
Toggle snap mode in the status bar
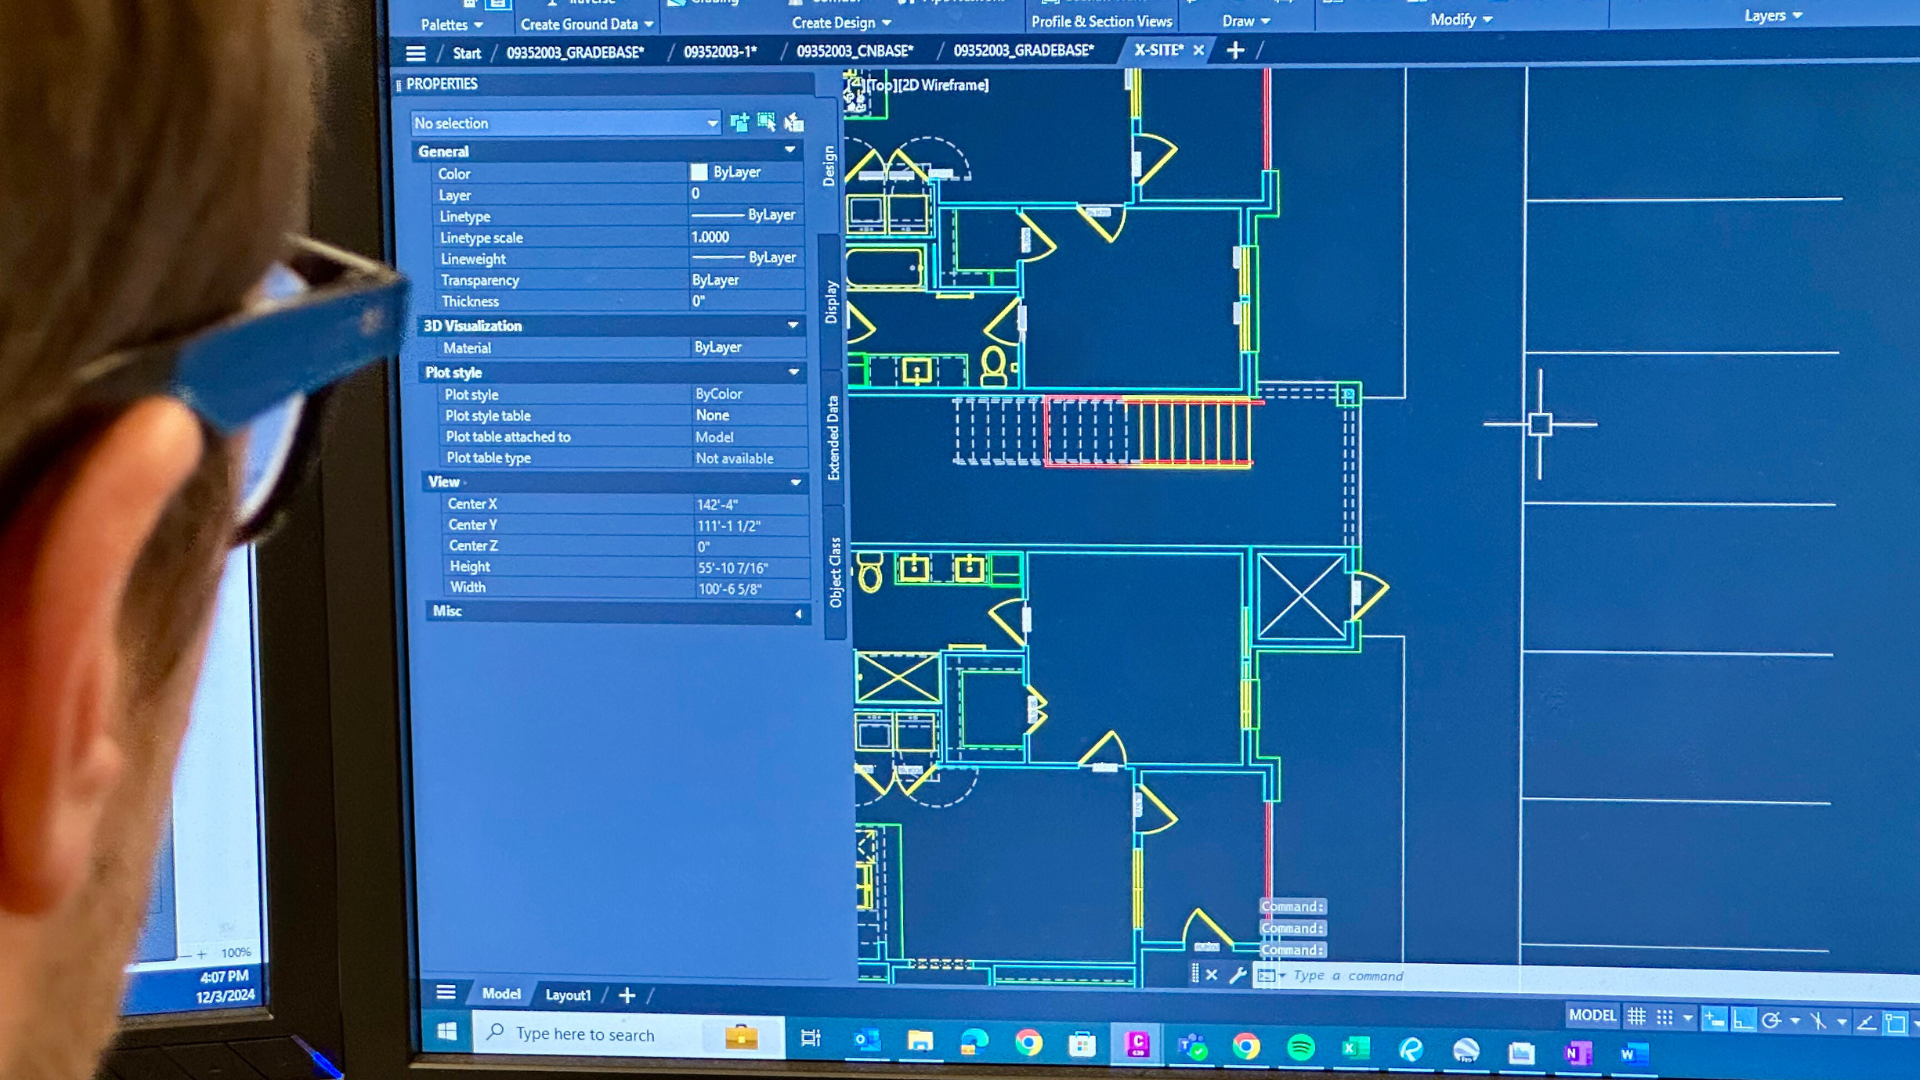(x=1663, y=1015)
